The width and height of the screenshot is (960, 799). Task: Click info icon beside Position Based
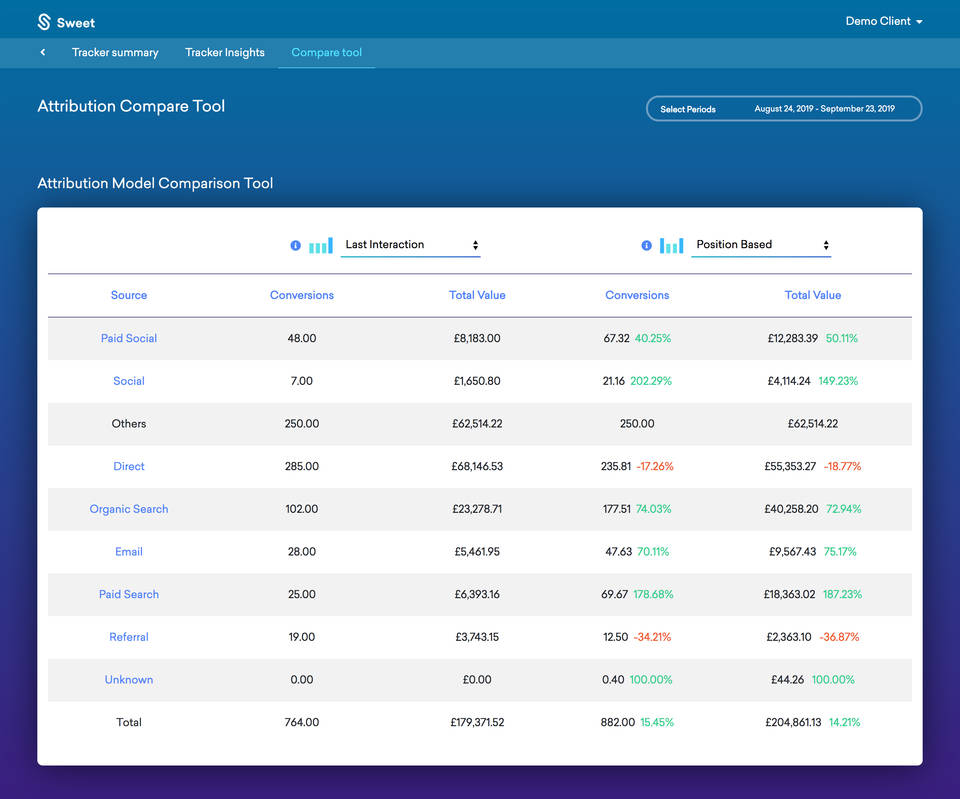647,246
